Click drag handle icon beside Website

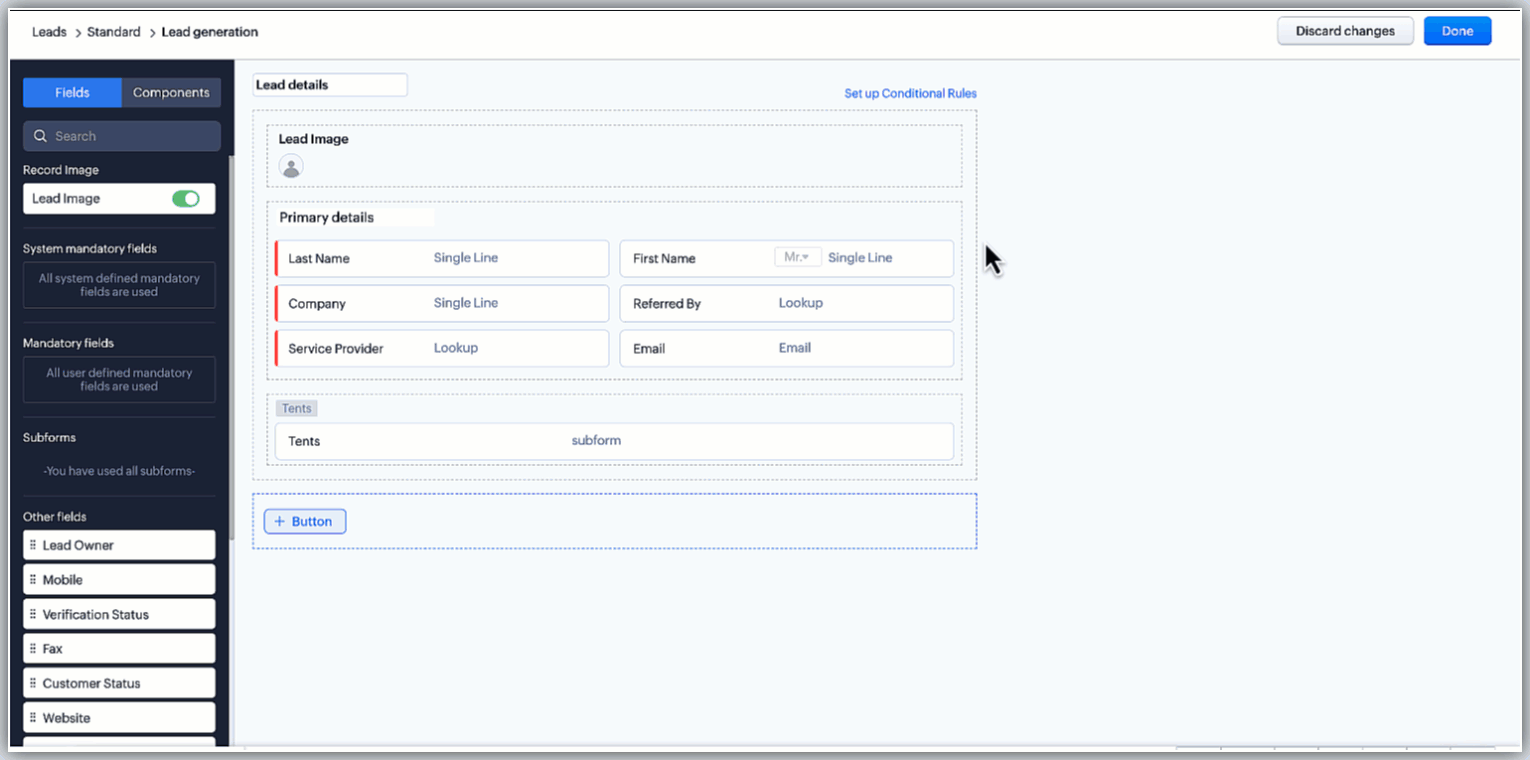(x=33, y=718)
